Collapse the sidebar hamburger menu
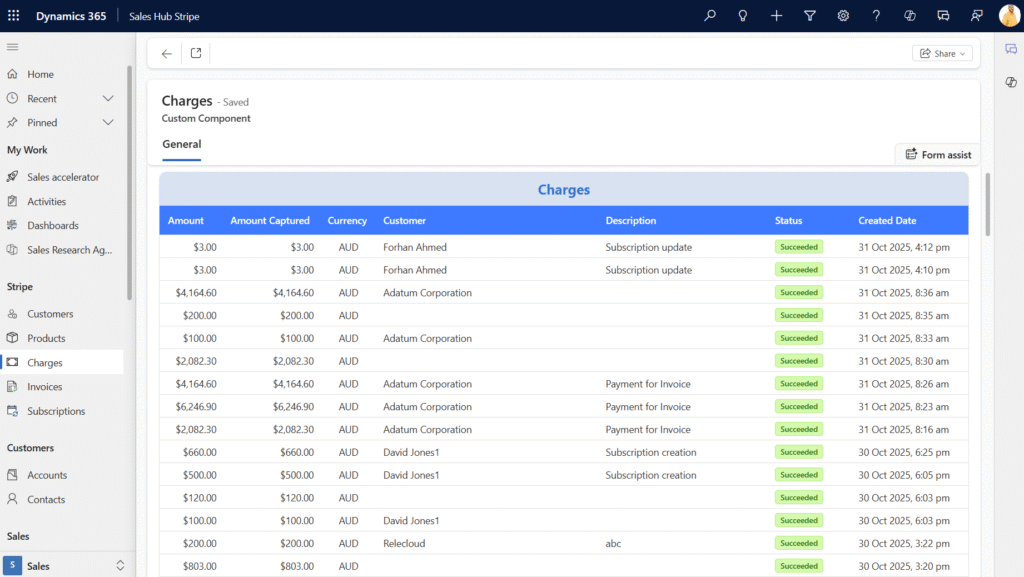 (x=13, y=47)
